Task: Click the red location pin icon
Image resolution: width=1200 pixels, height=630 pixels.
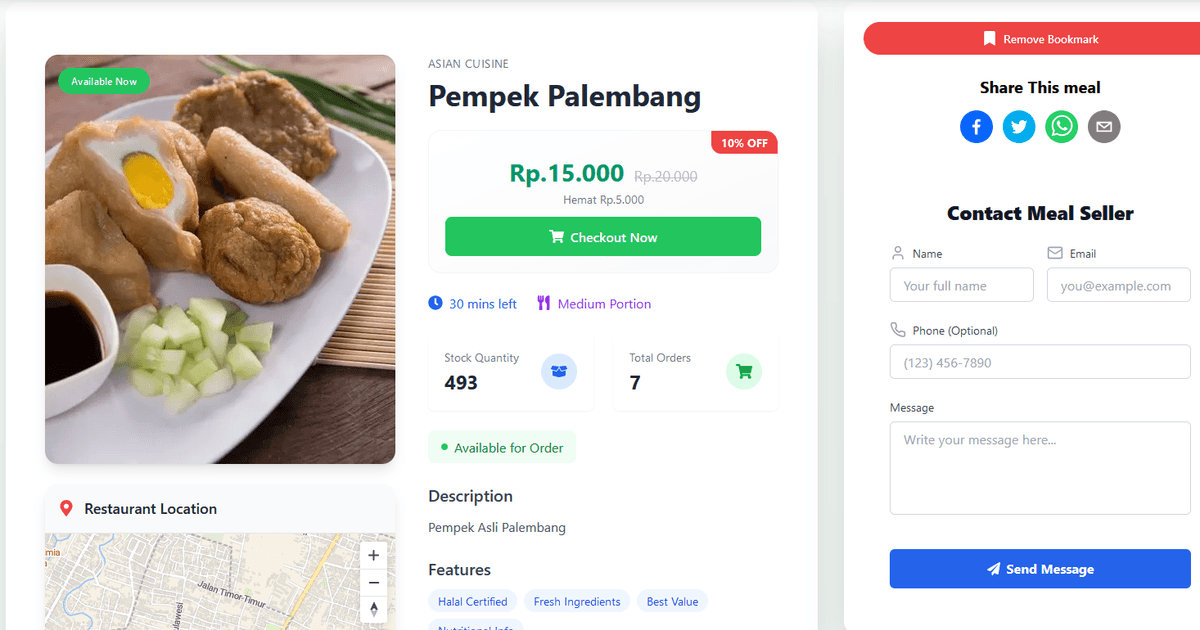Action: 66,509
